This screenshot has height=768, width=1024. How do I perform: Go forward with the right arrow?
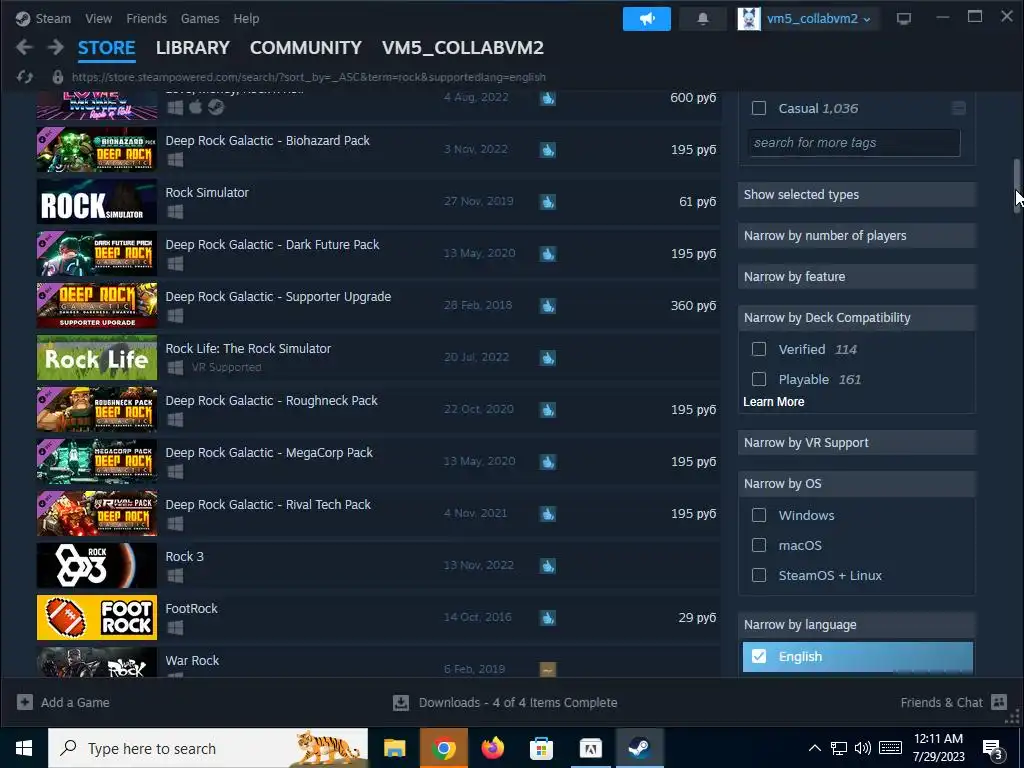pos(56,47)
